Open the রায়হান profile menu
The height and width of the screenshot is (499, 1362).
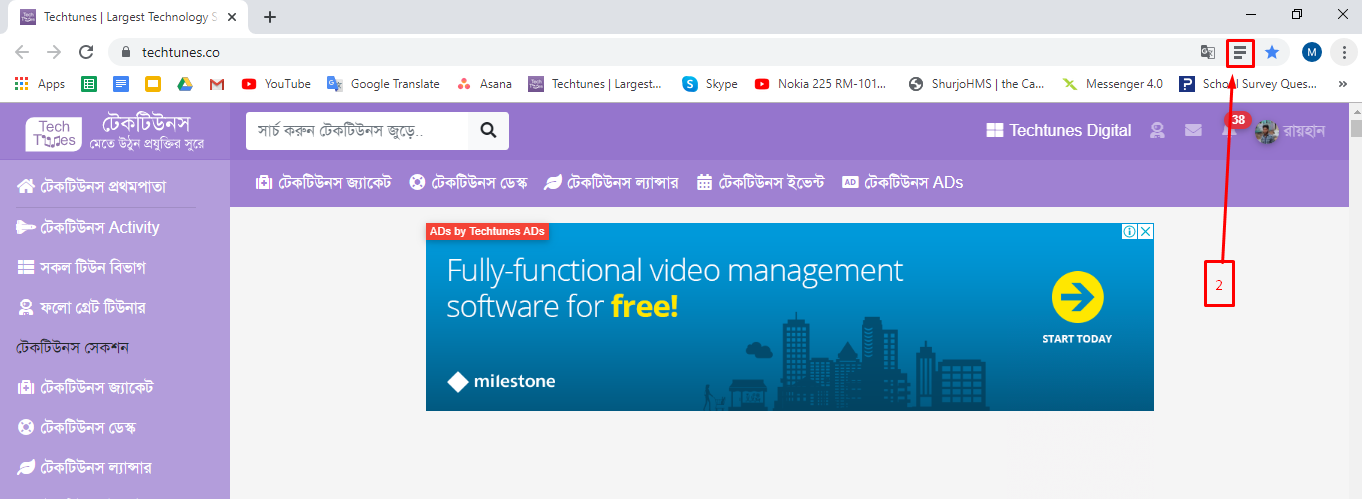[1291, 131]
